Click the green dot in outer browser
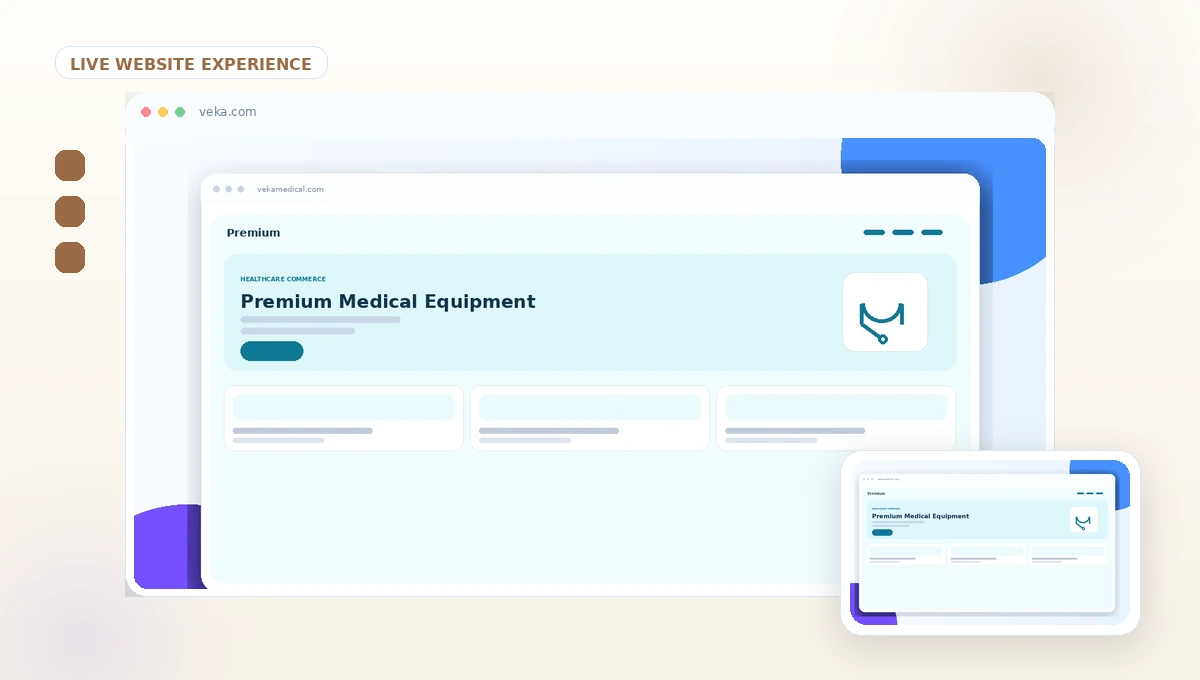 click(x=180, y=112)
